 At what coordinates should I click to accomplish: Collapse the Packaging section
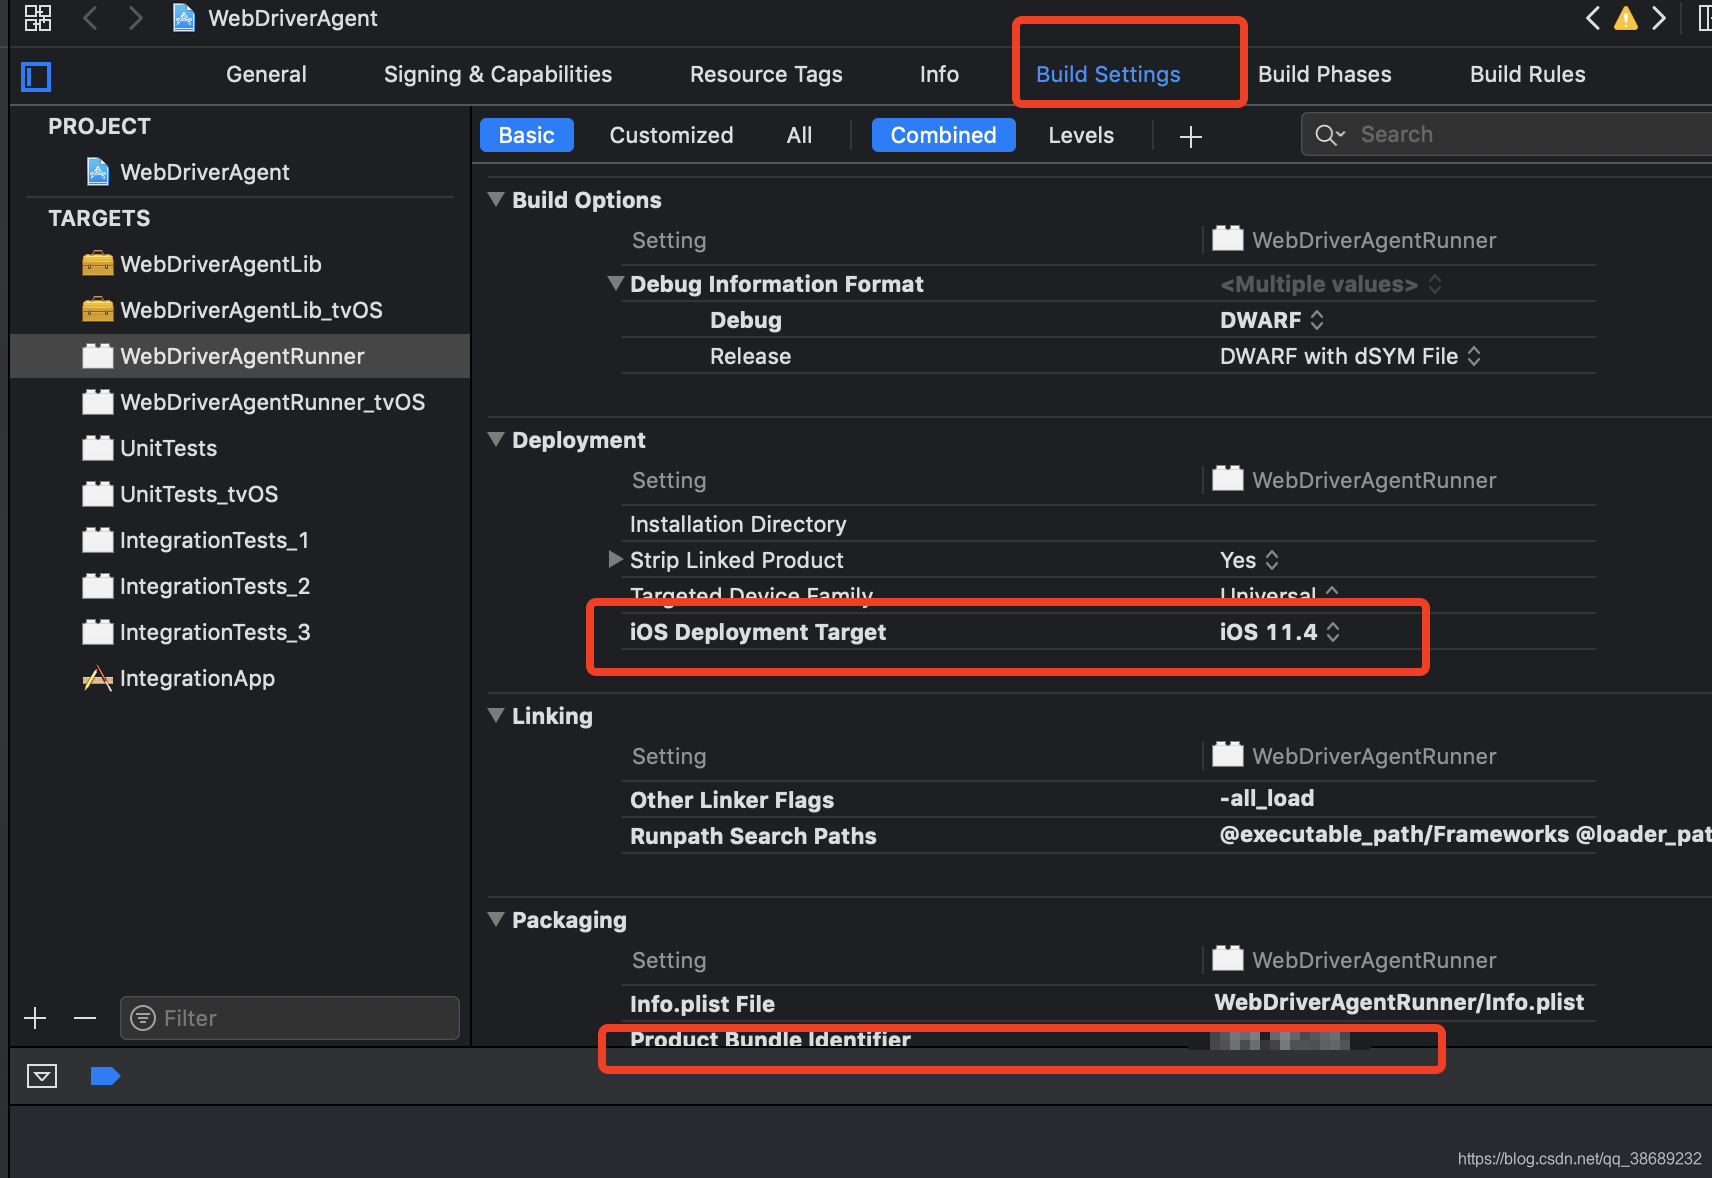point(496,919)
